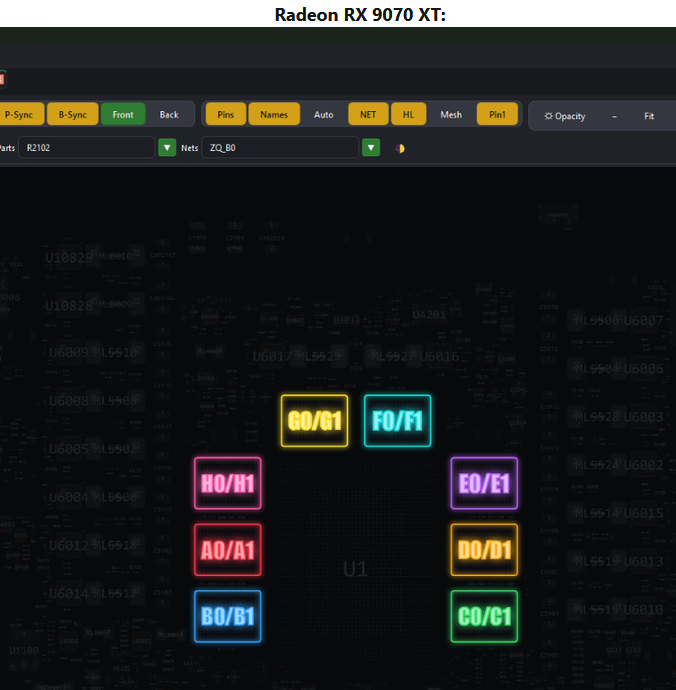This screenshot has width=676, height=690.
Task: Click the U10829 component label
Action: pyautogui.click(x=69, y=257)
